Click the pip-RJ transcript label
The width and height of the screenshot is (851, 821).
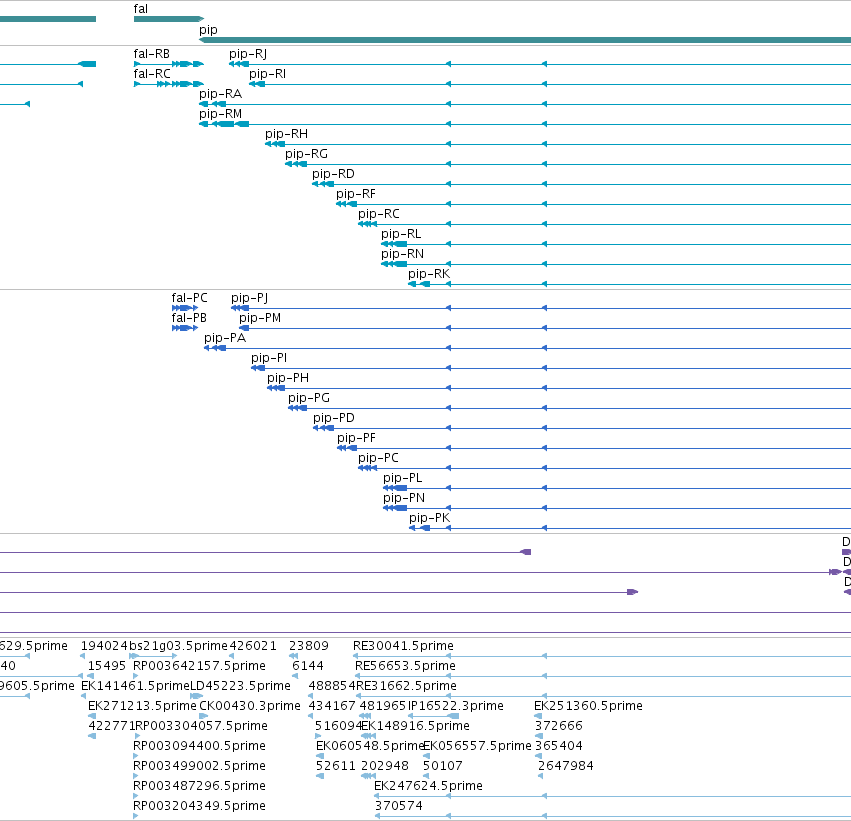[248, 54]
